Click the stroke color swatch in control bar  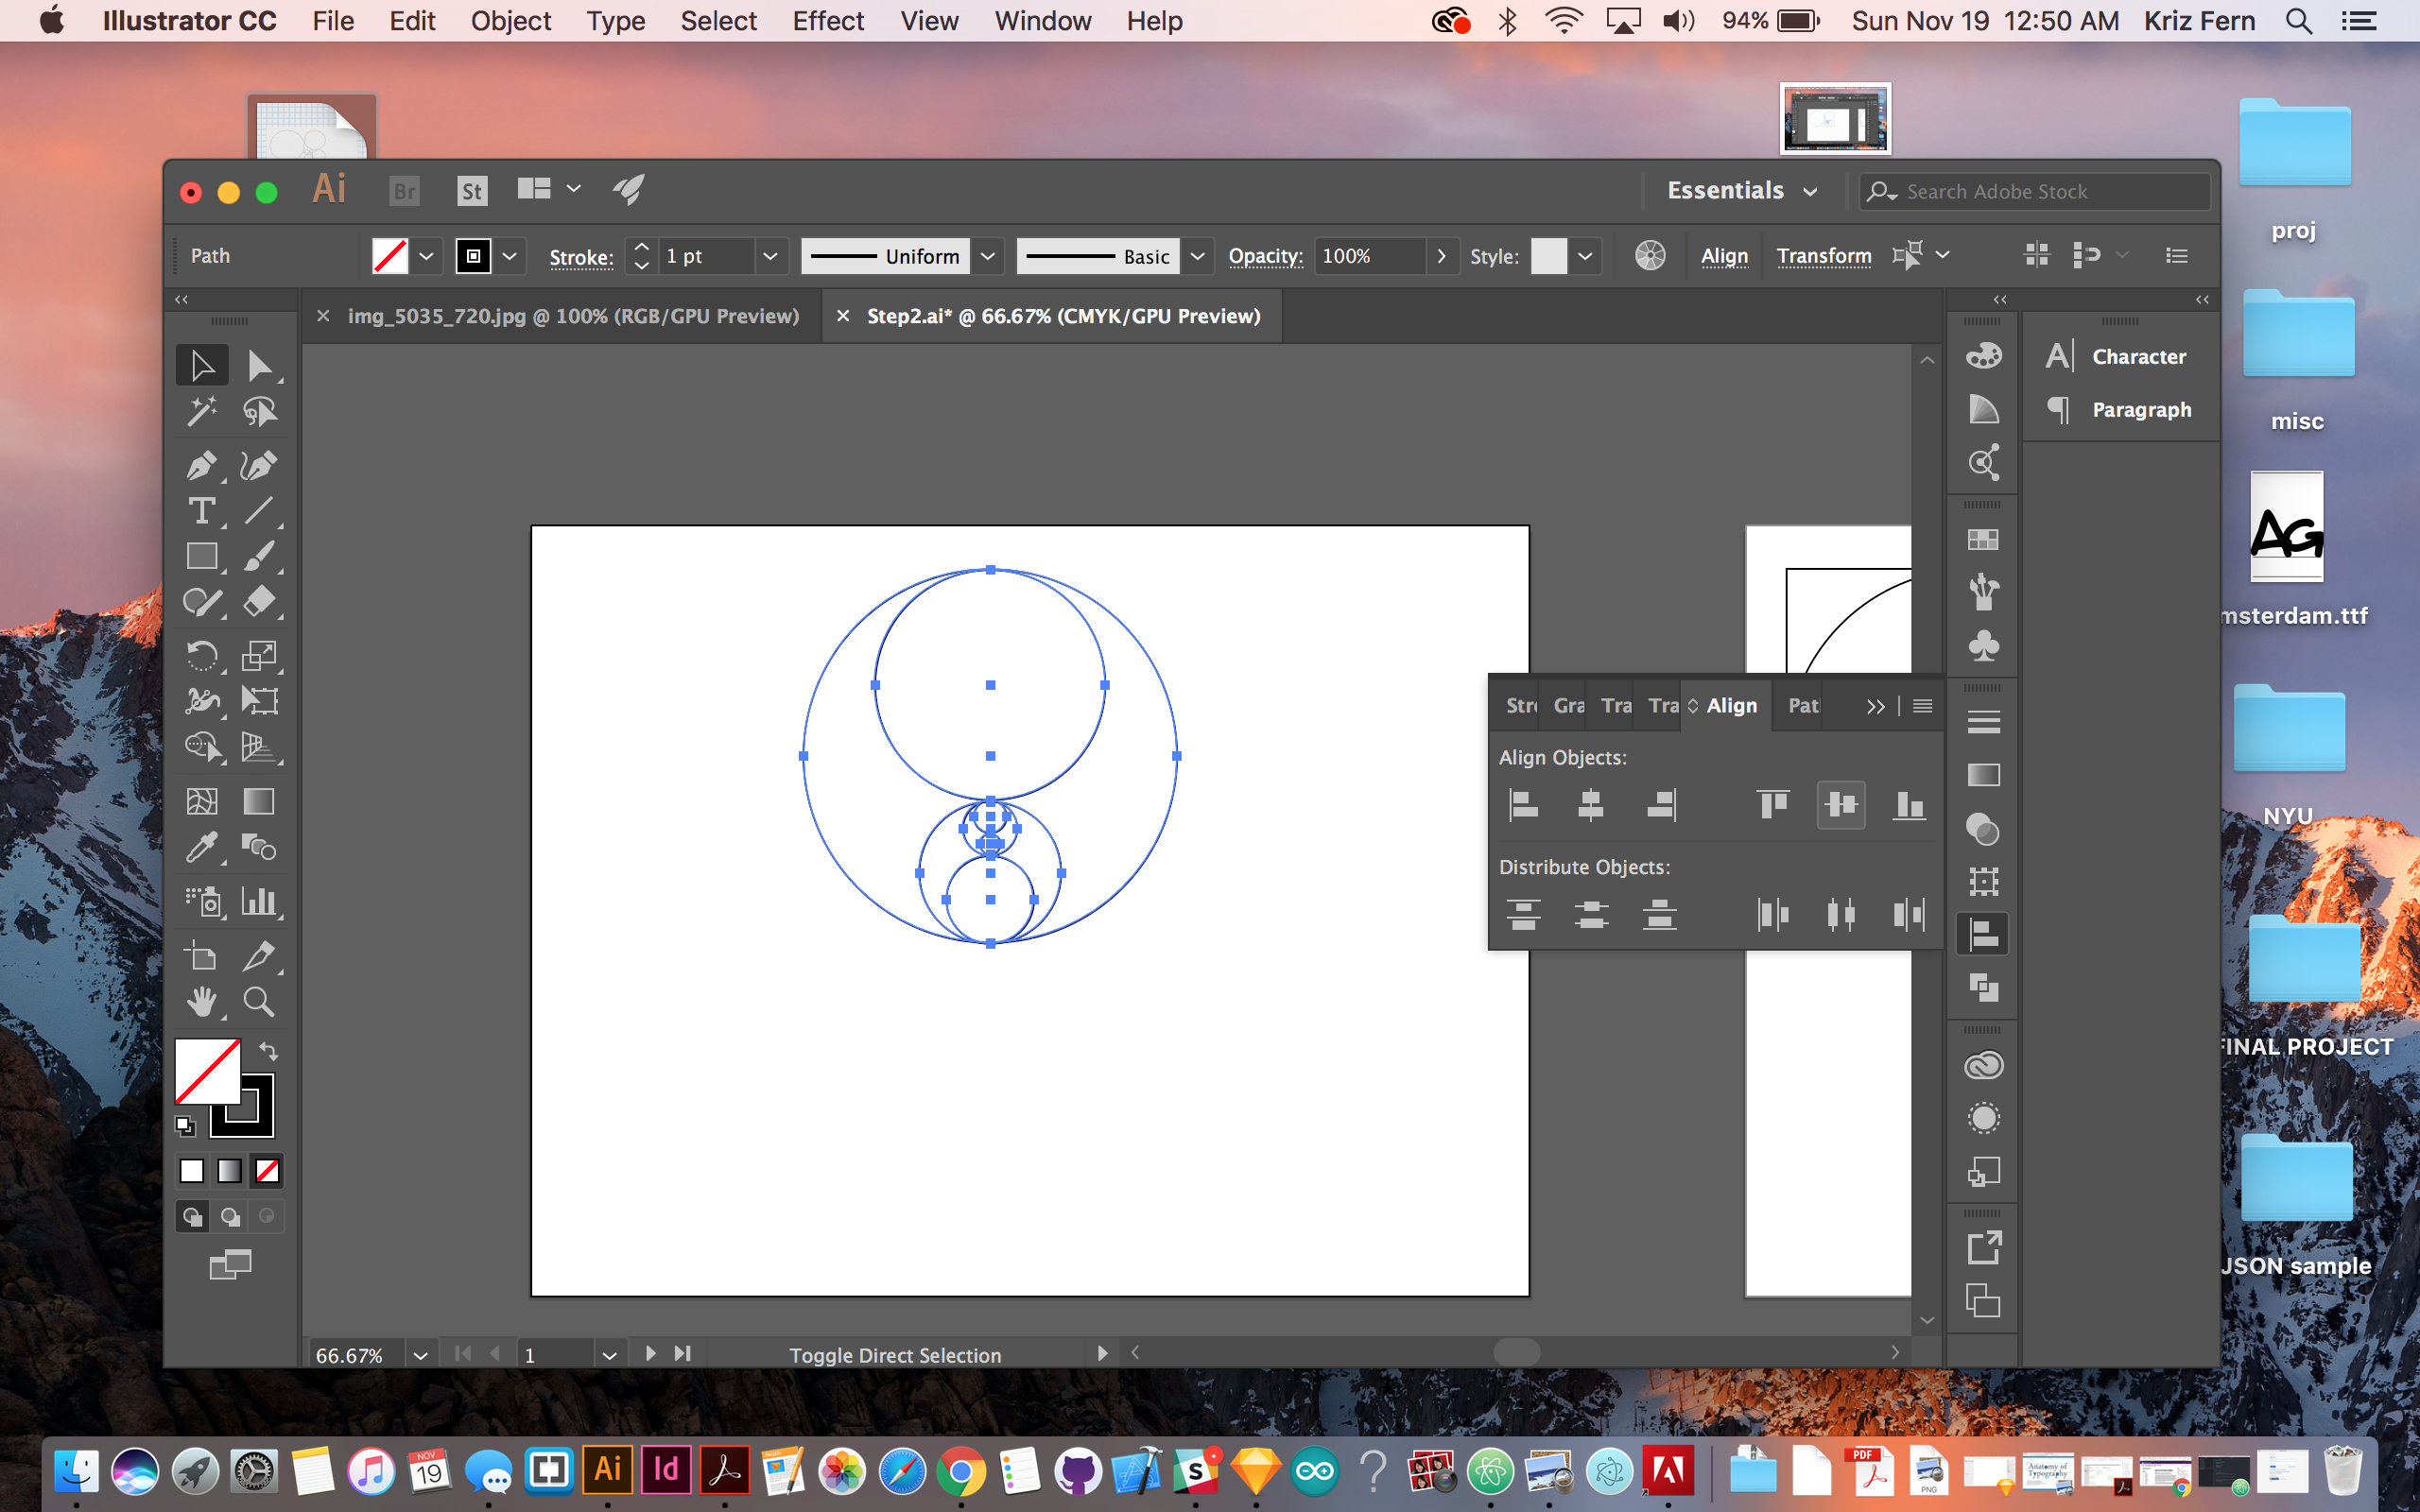473,256
